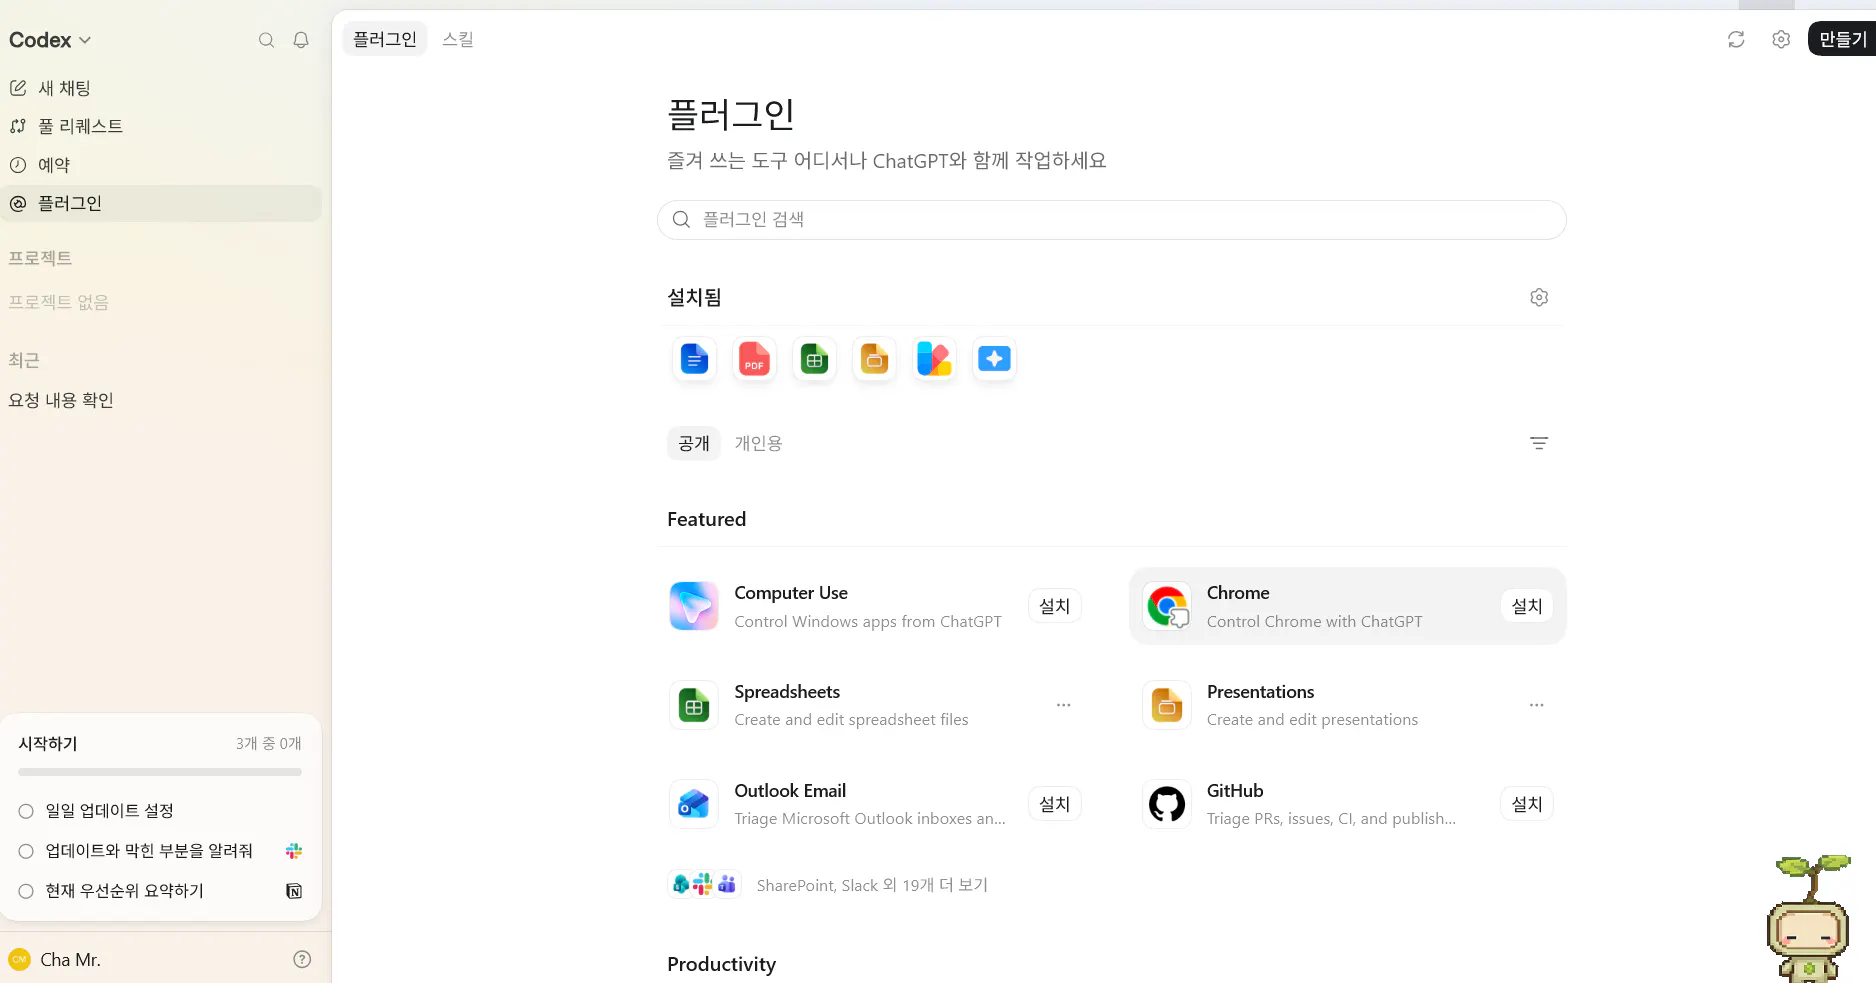1876x983 pixels.
Task: Open 예약 in the sidebar
Action: 160,165
